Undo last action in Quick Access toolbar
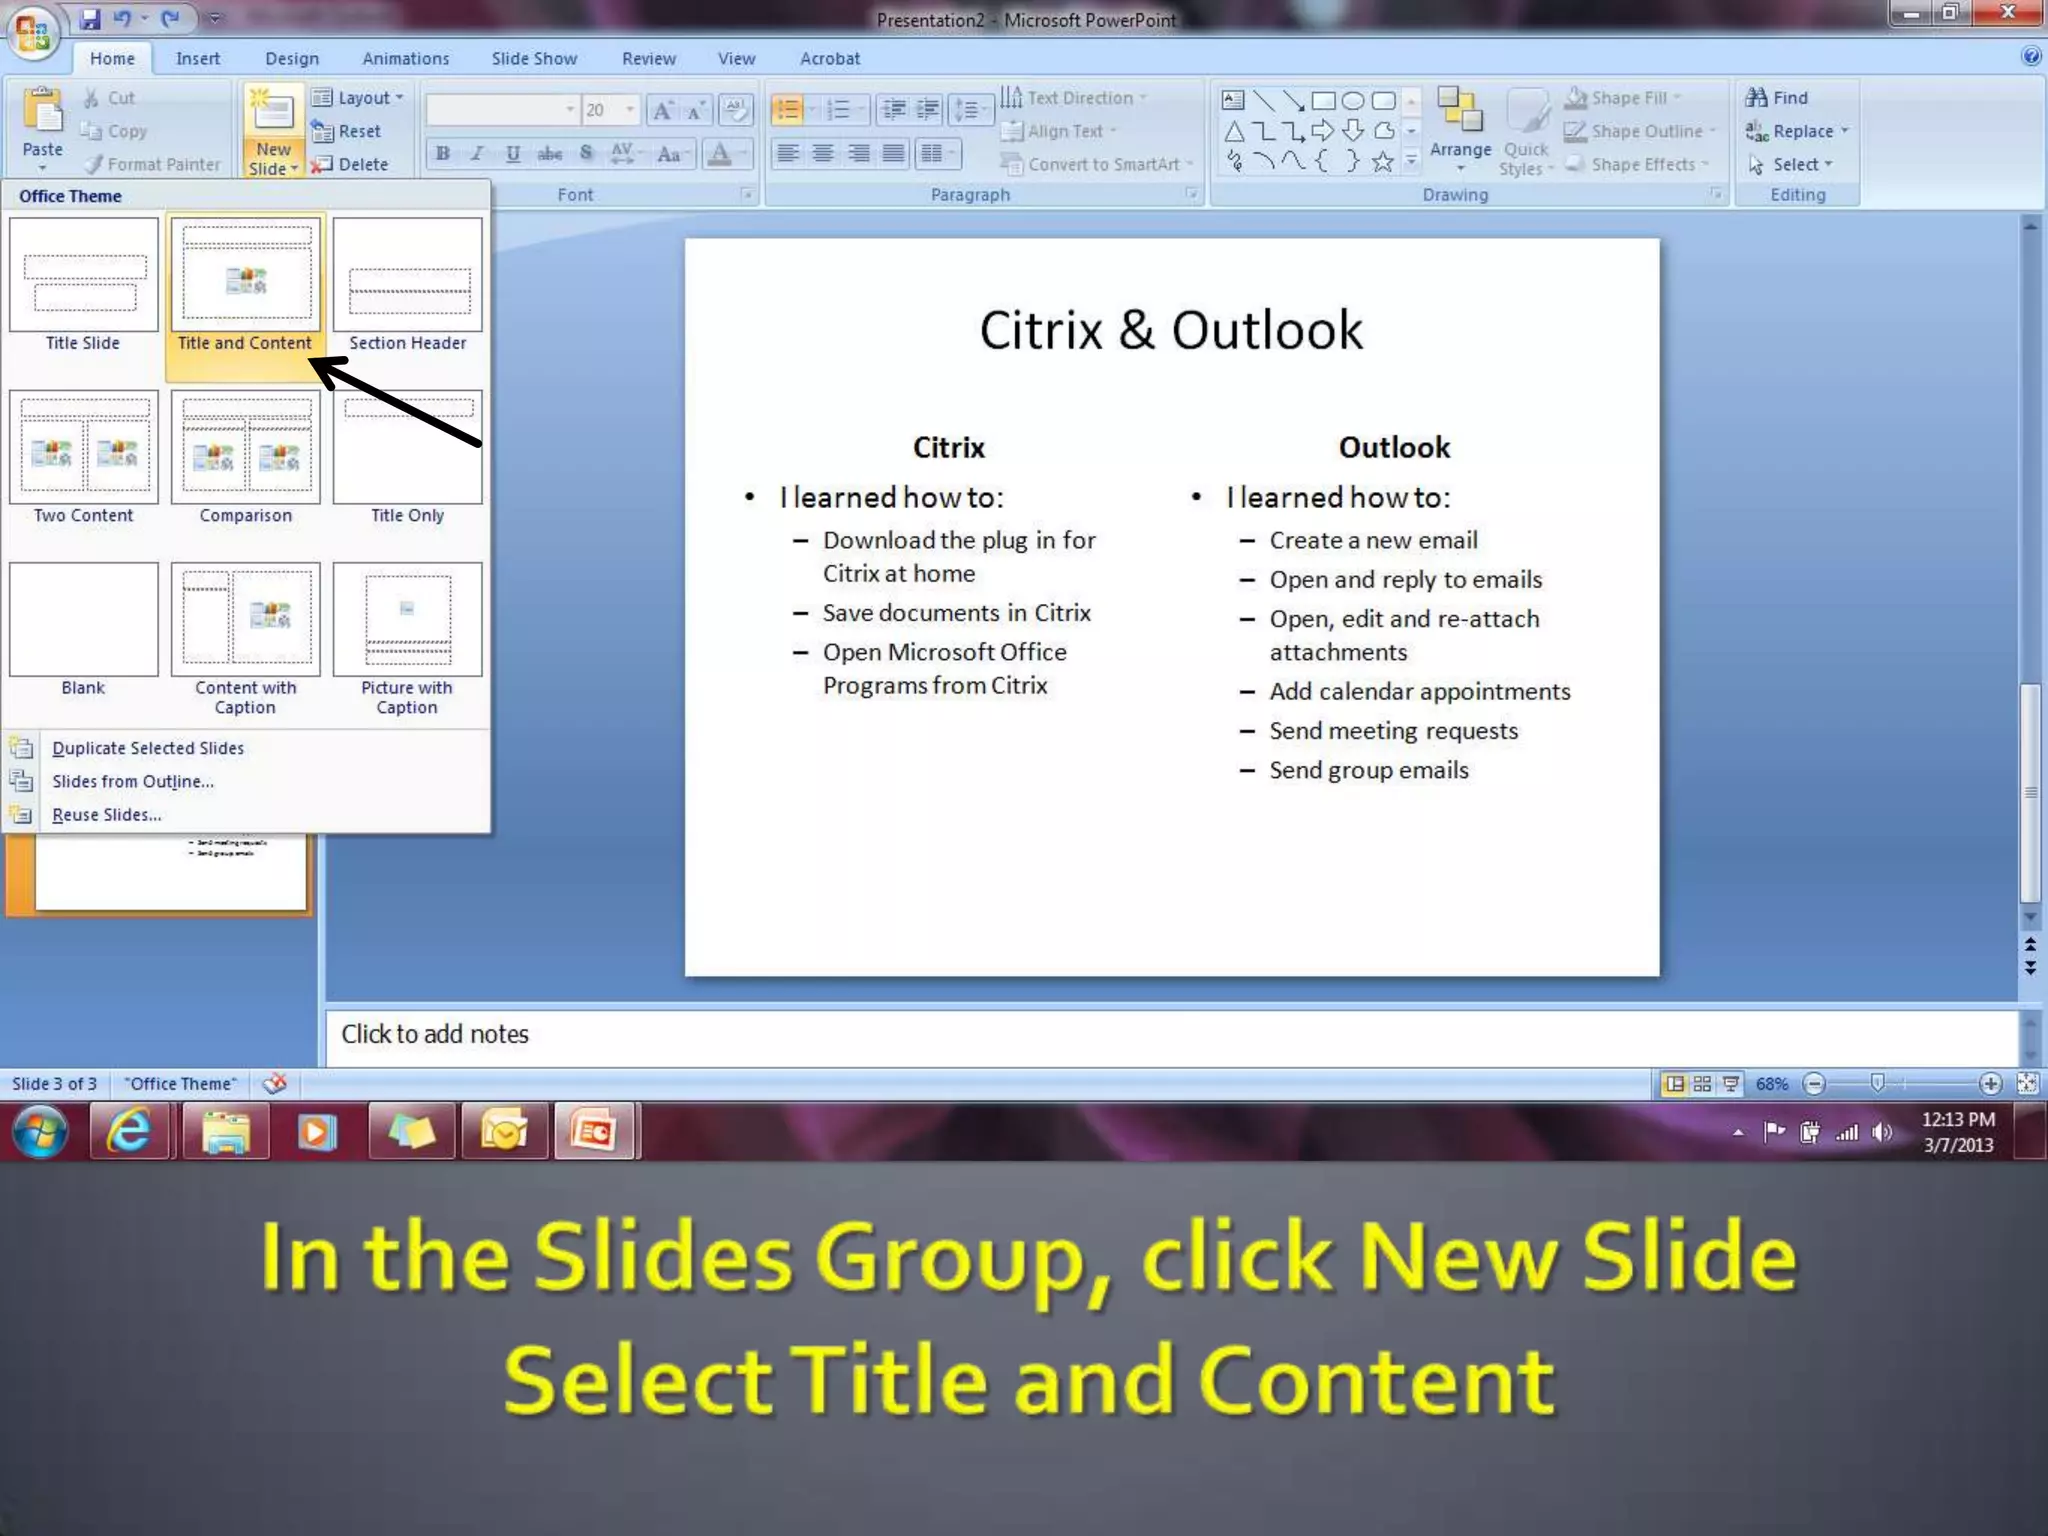2048x1536 pixels. 122,18
